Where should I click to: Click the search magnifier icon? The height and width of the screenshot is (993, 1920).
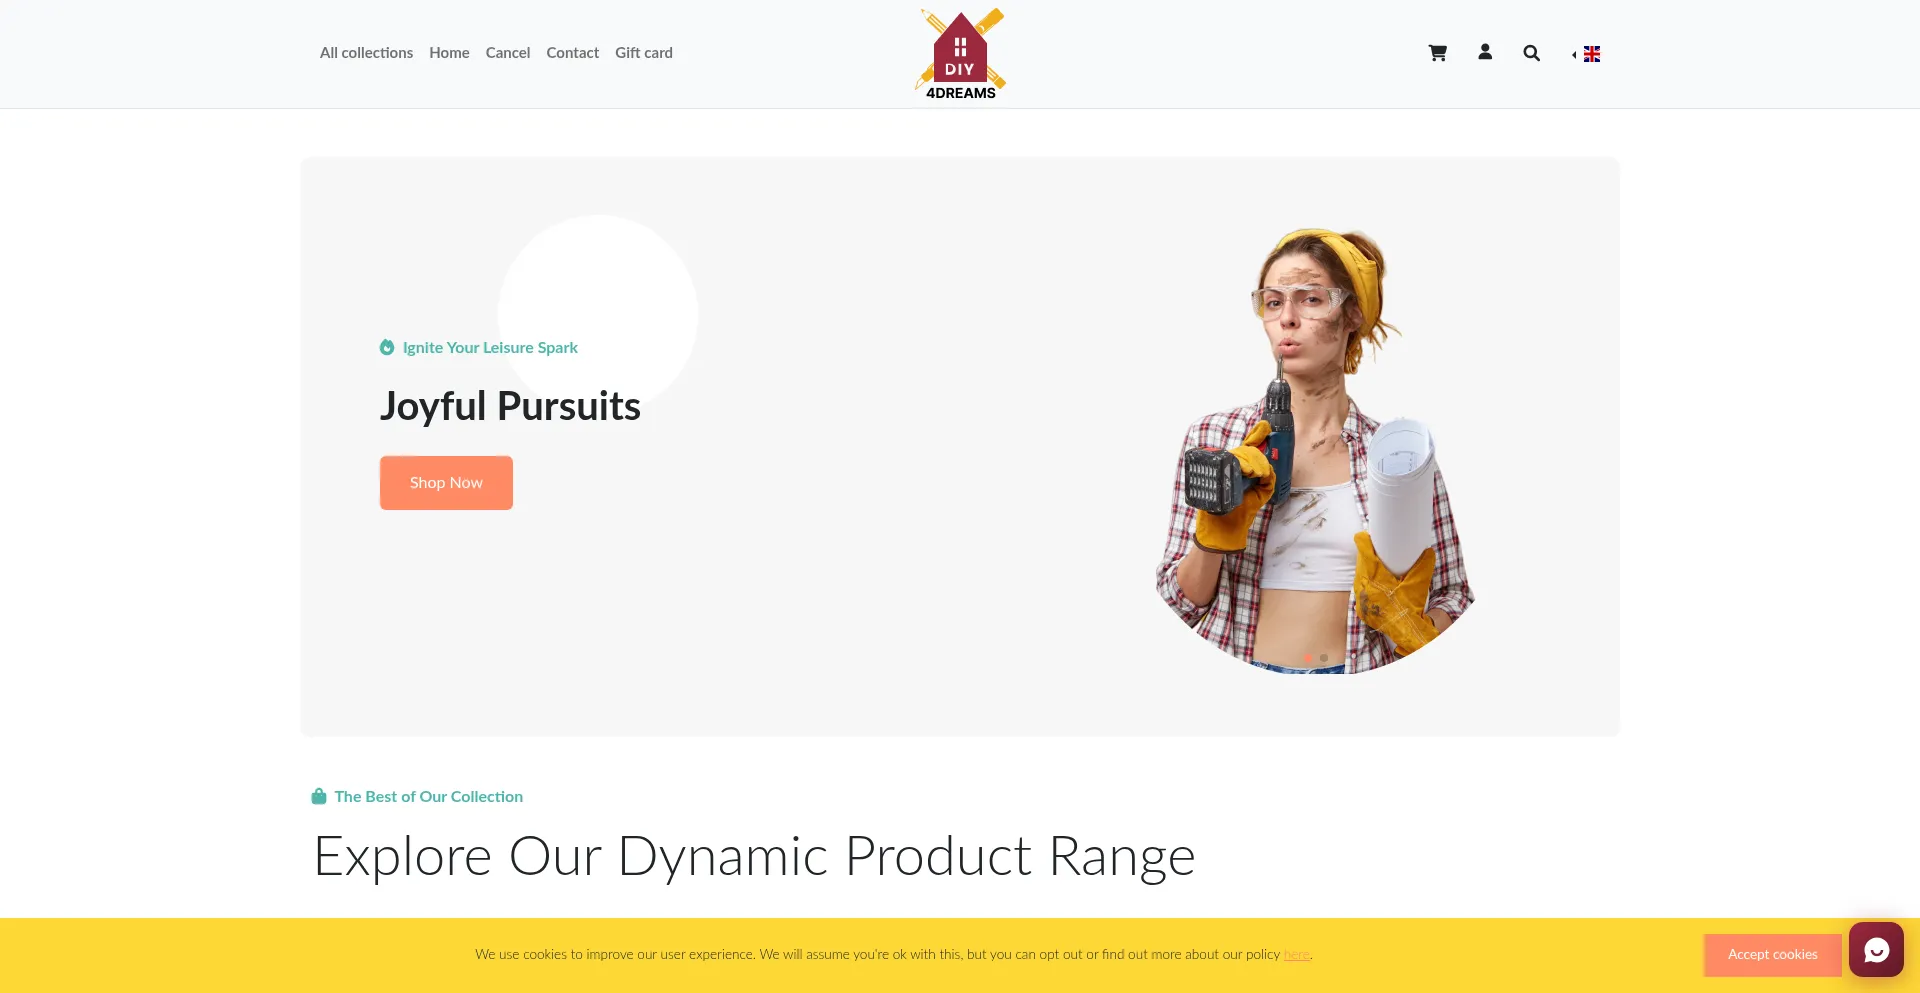(1531, 53)
